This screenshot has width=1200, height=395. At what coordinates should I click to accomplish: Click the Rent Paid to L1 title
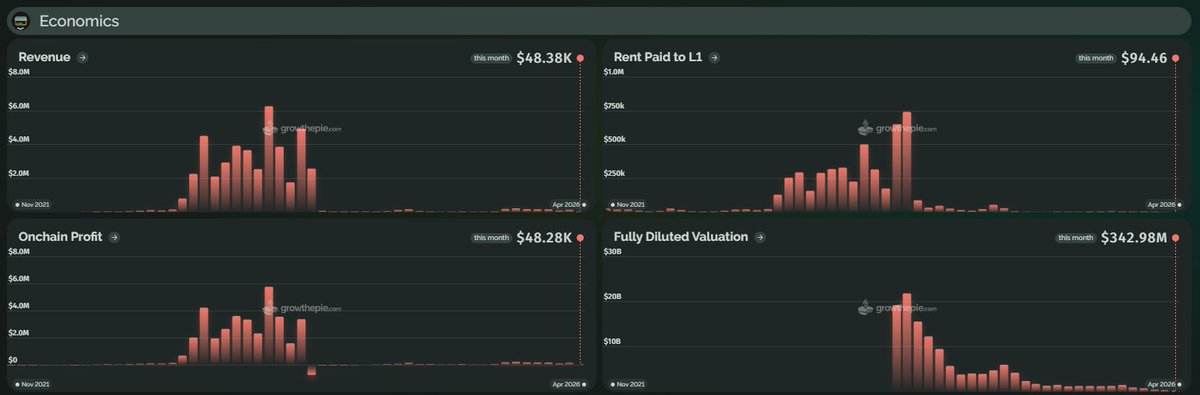pos(659,58)
